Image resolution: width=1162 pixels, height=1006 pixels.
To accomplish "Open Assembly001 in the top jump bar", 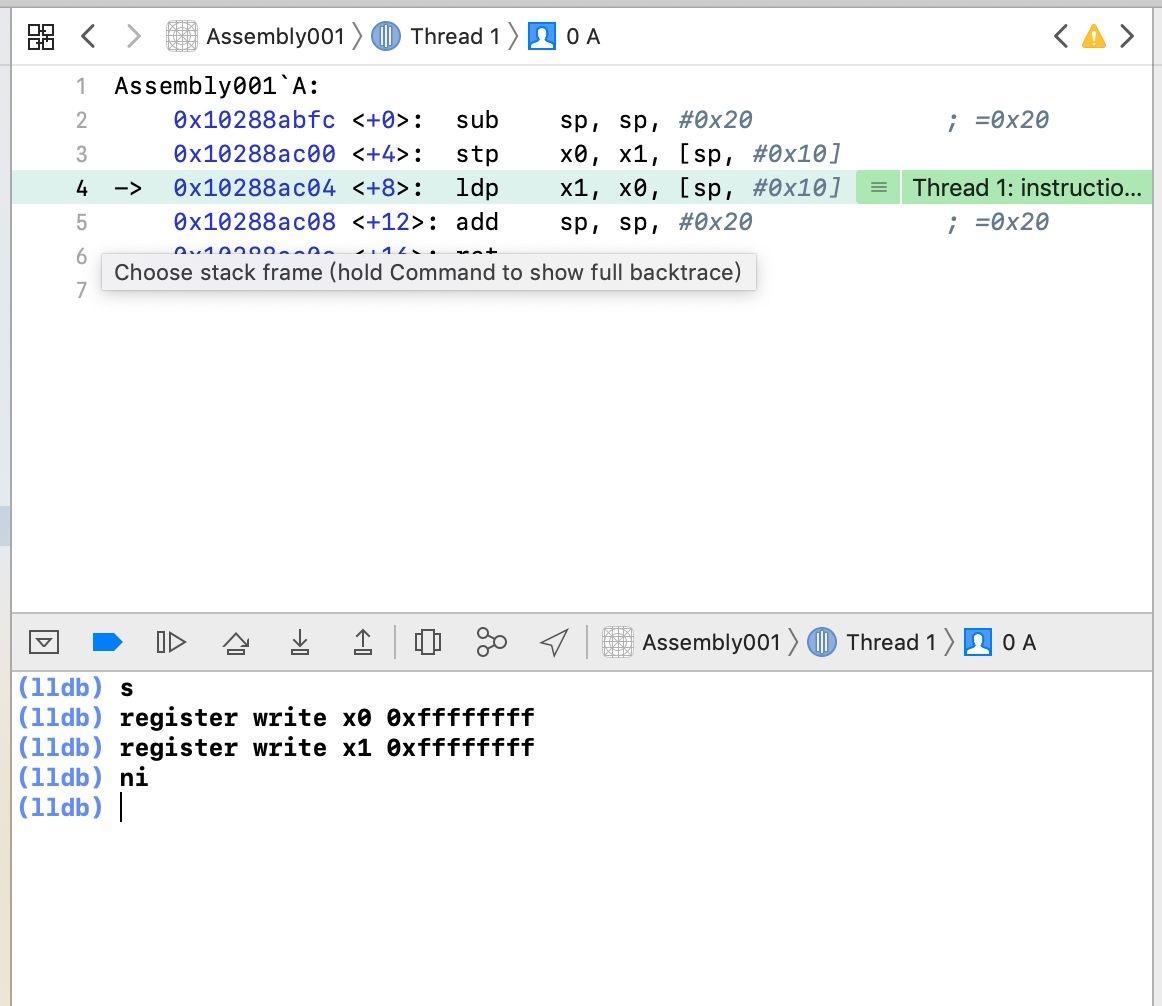I will [x=275, y=36].
